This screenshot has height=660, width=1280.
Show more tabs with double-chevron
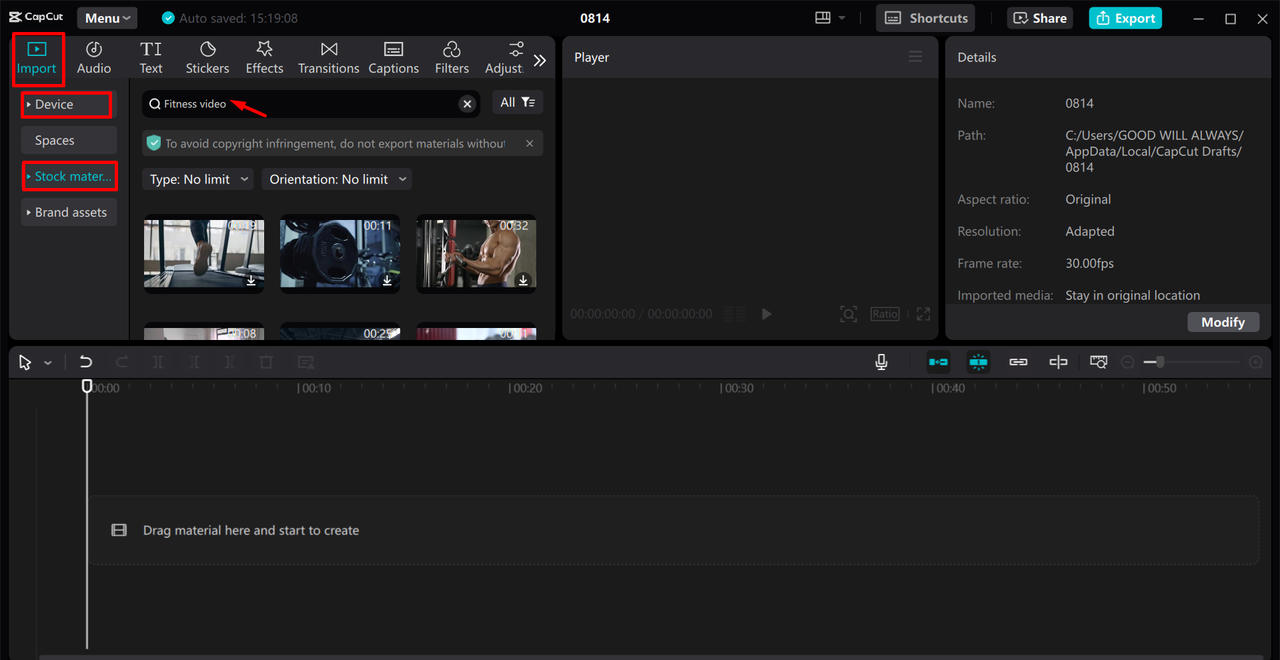[540, 60]
